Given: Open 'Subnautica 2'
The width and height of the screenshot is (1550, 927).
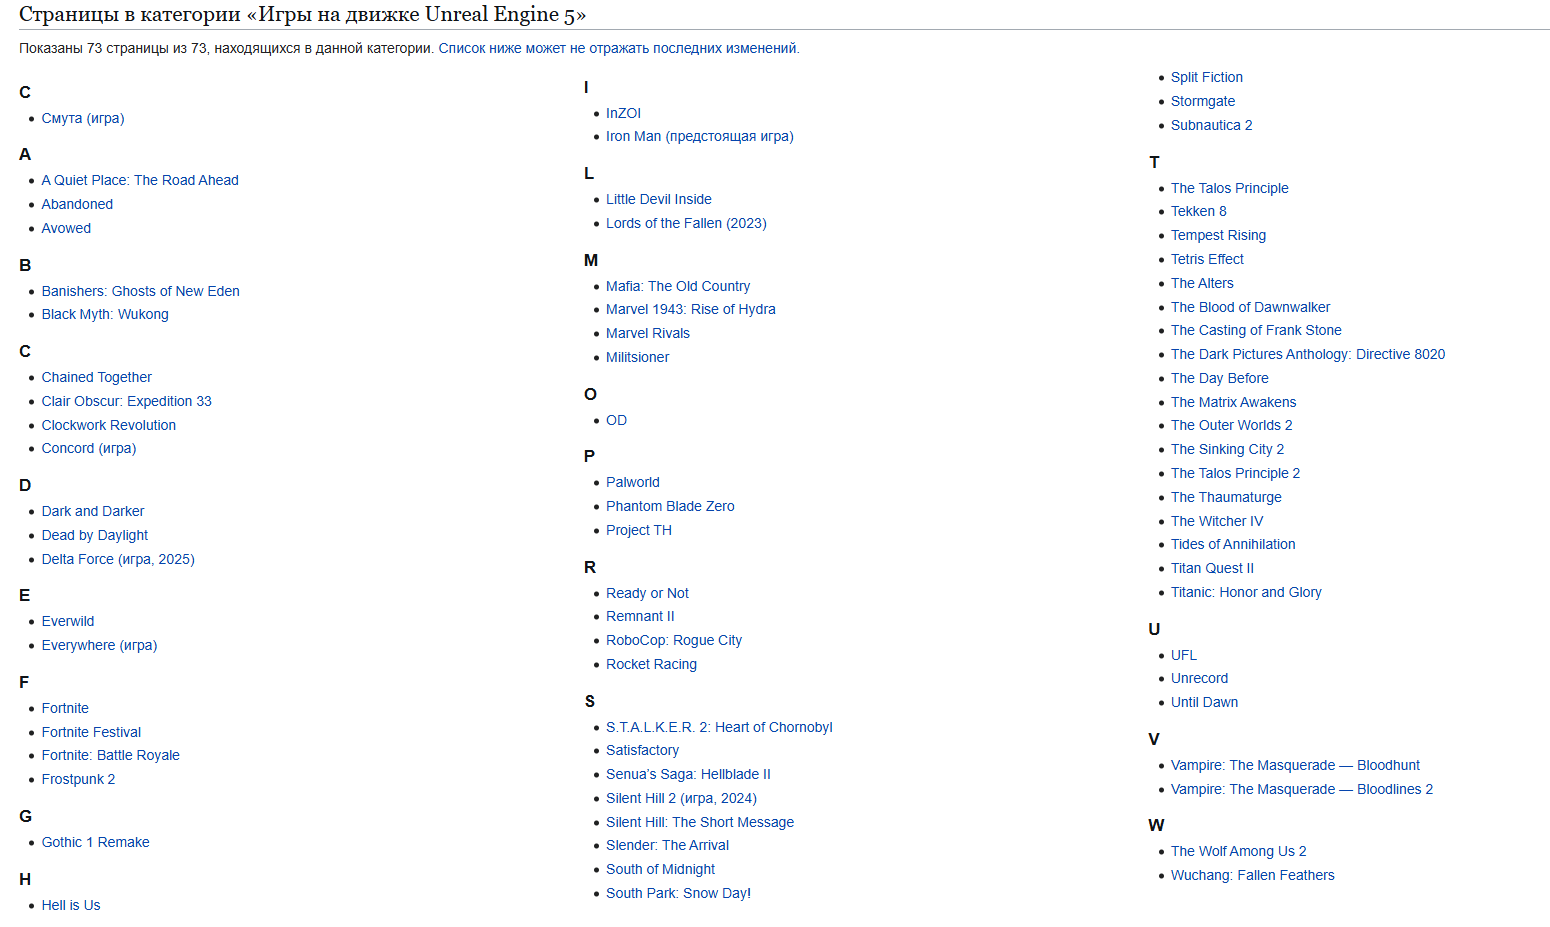Looking at the screenshot, I should click(x=1211, y=125).
